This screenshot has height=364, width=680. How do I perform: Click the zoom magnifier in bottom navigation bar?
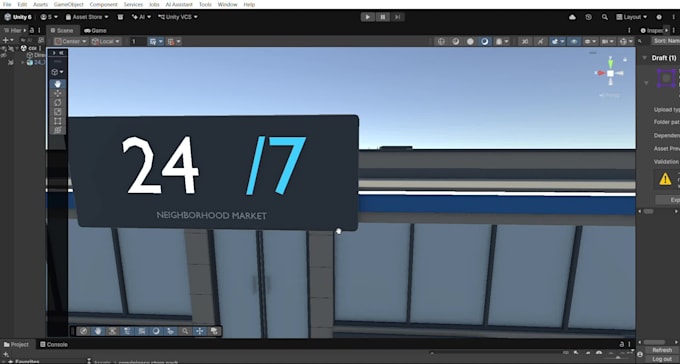point(185,331)
